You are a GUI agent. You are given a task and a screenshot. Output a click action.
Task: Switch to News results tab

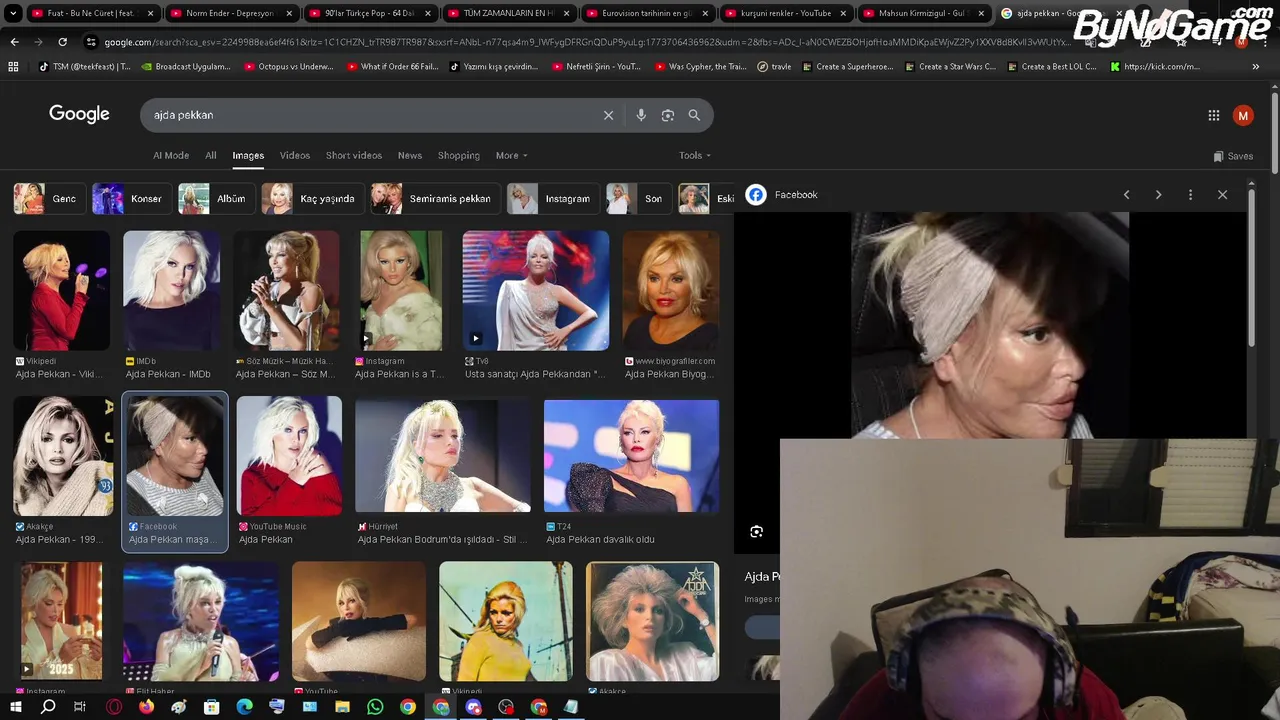pyautogui.click(x=410, y=155)
